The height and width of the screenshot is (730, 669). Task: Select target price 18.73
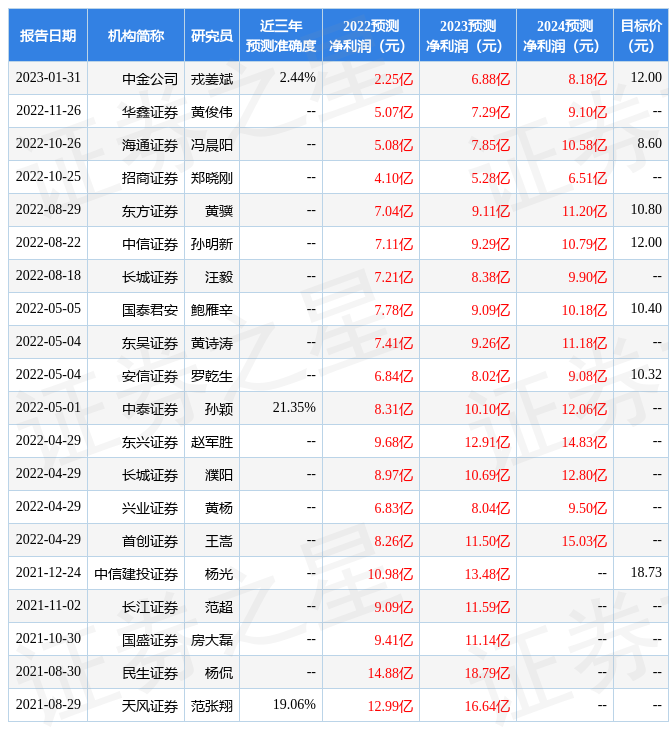coord(646,572)
